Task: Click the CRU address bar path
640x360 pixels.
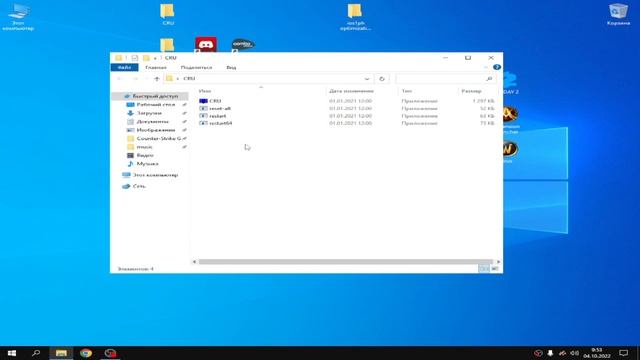Action: pyautogui.click(x=189, y=79)
